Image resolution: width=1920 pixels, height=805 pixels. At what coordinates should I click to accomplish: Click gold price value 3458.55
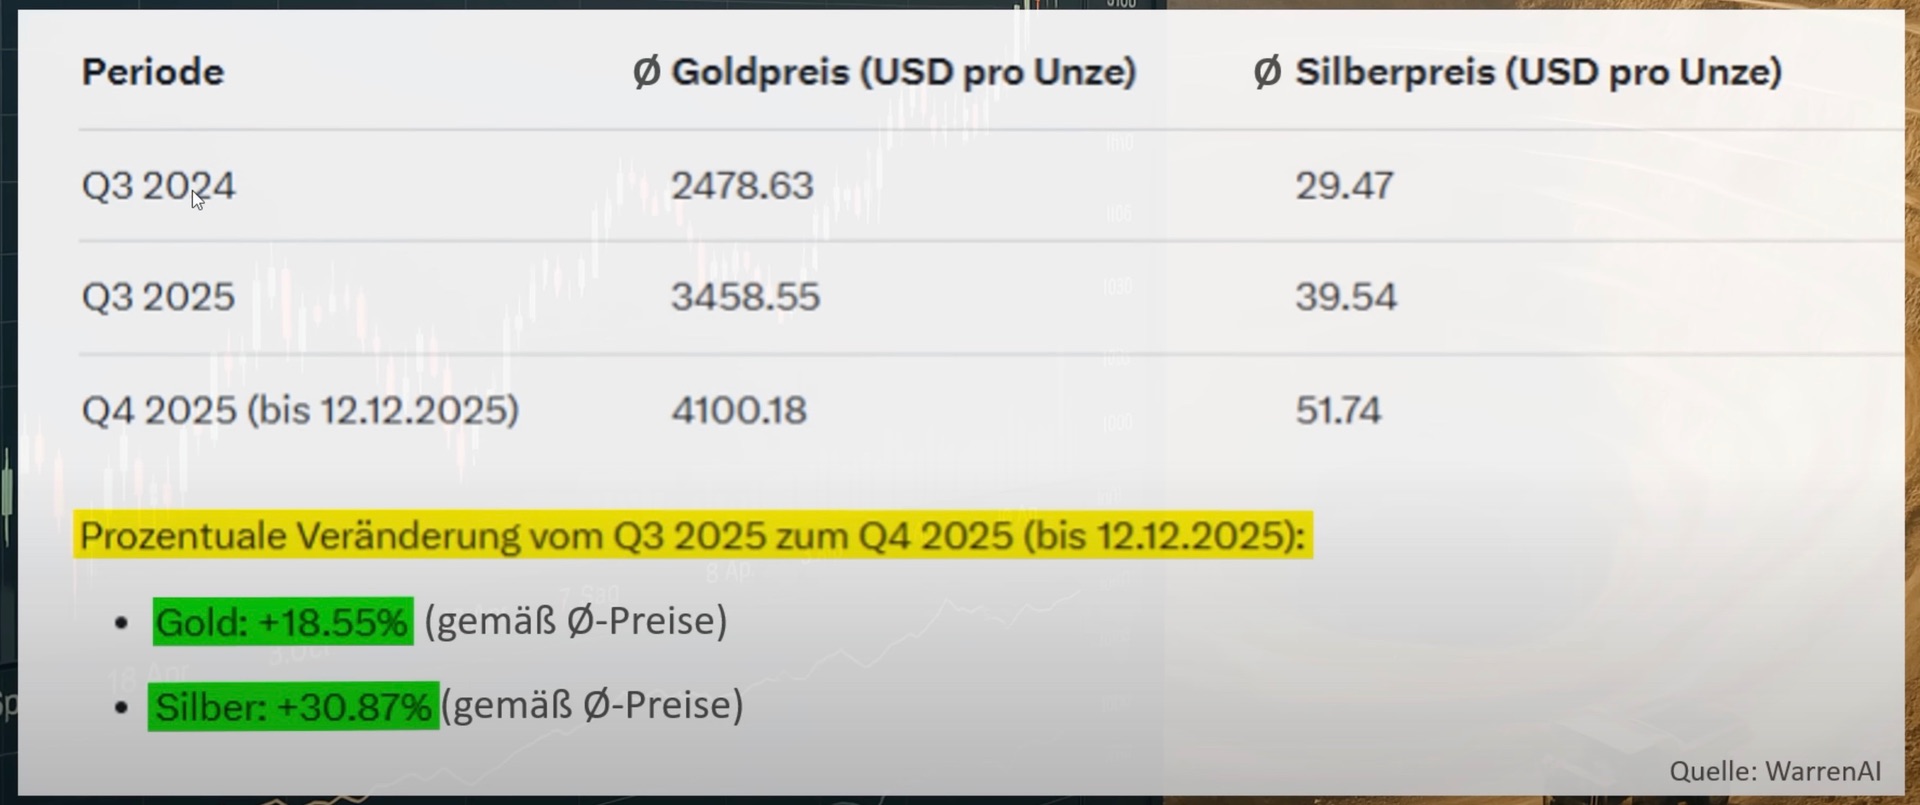pos(745,297)
